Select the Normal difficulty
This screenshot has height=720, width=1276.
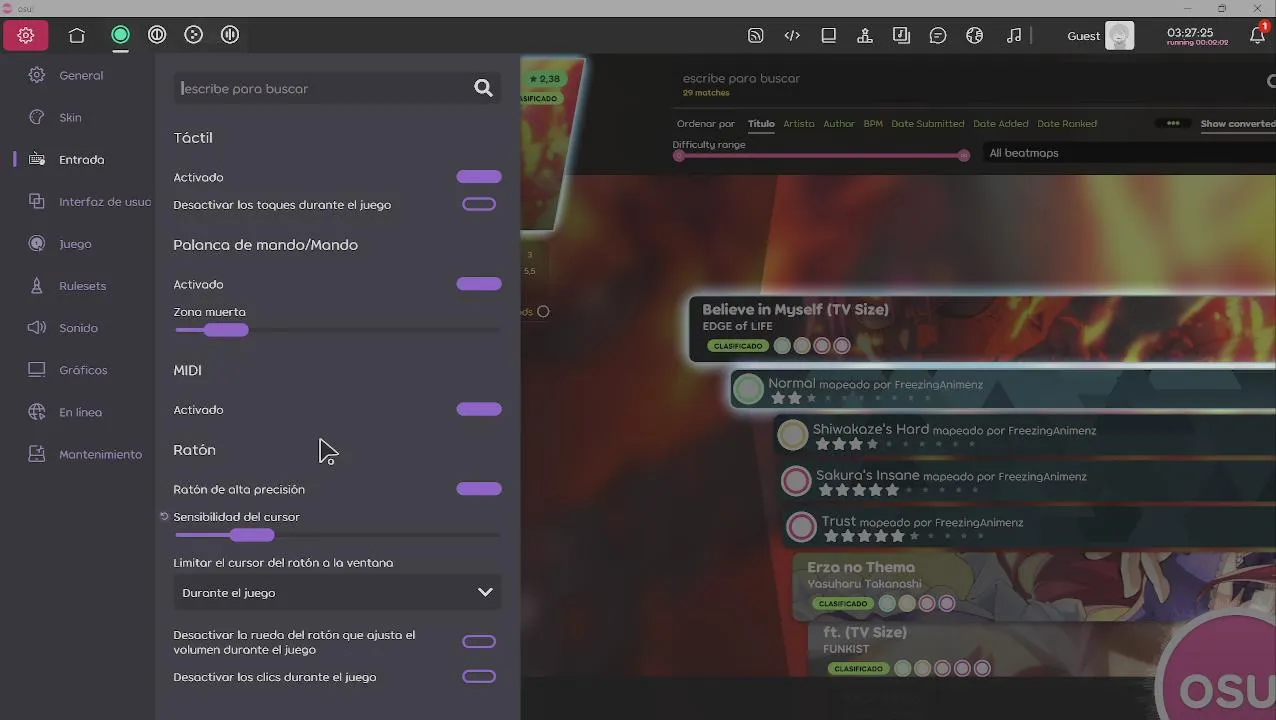1003,389
